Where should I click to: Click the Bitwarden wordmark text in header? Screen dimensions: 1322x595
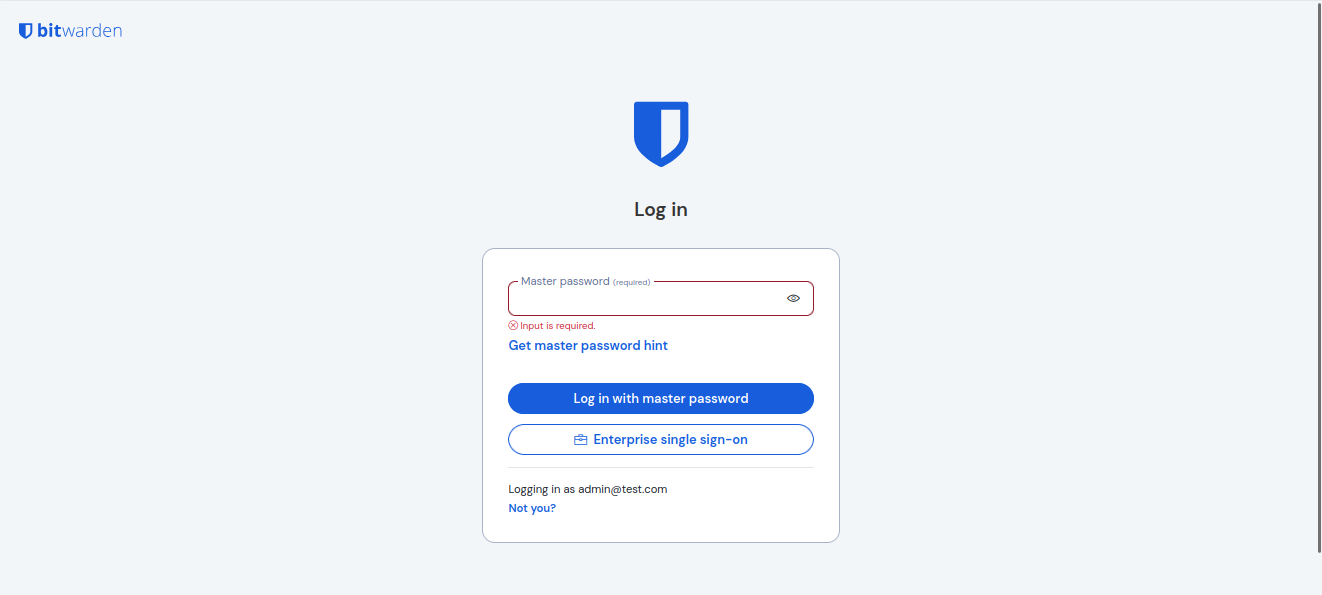79,31
